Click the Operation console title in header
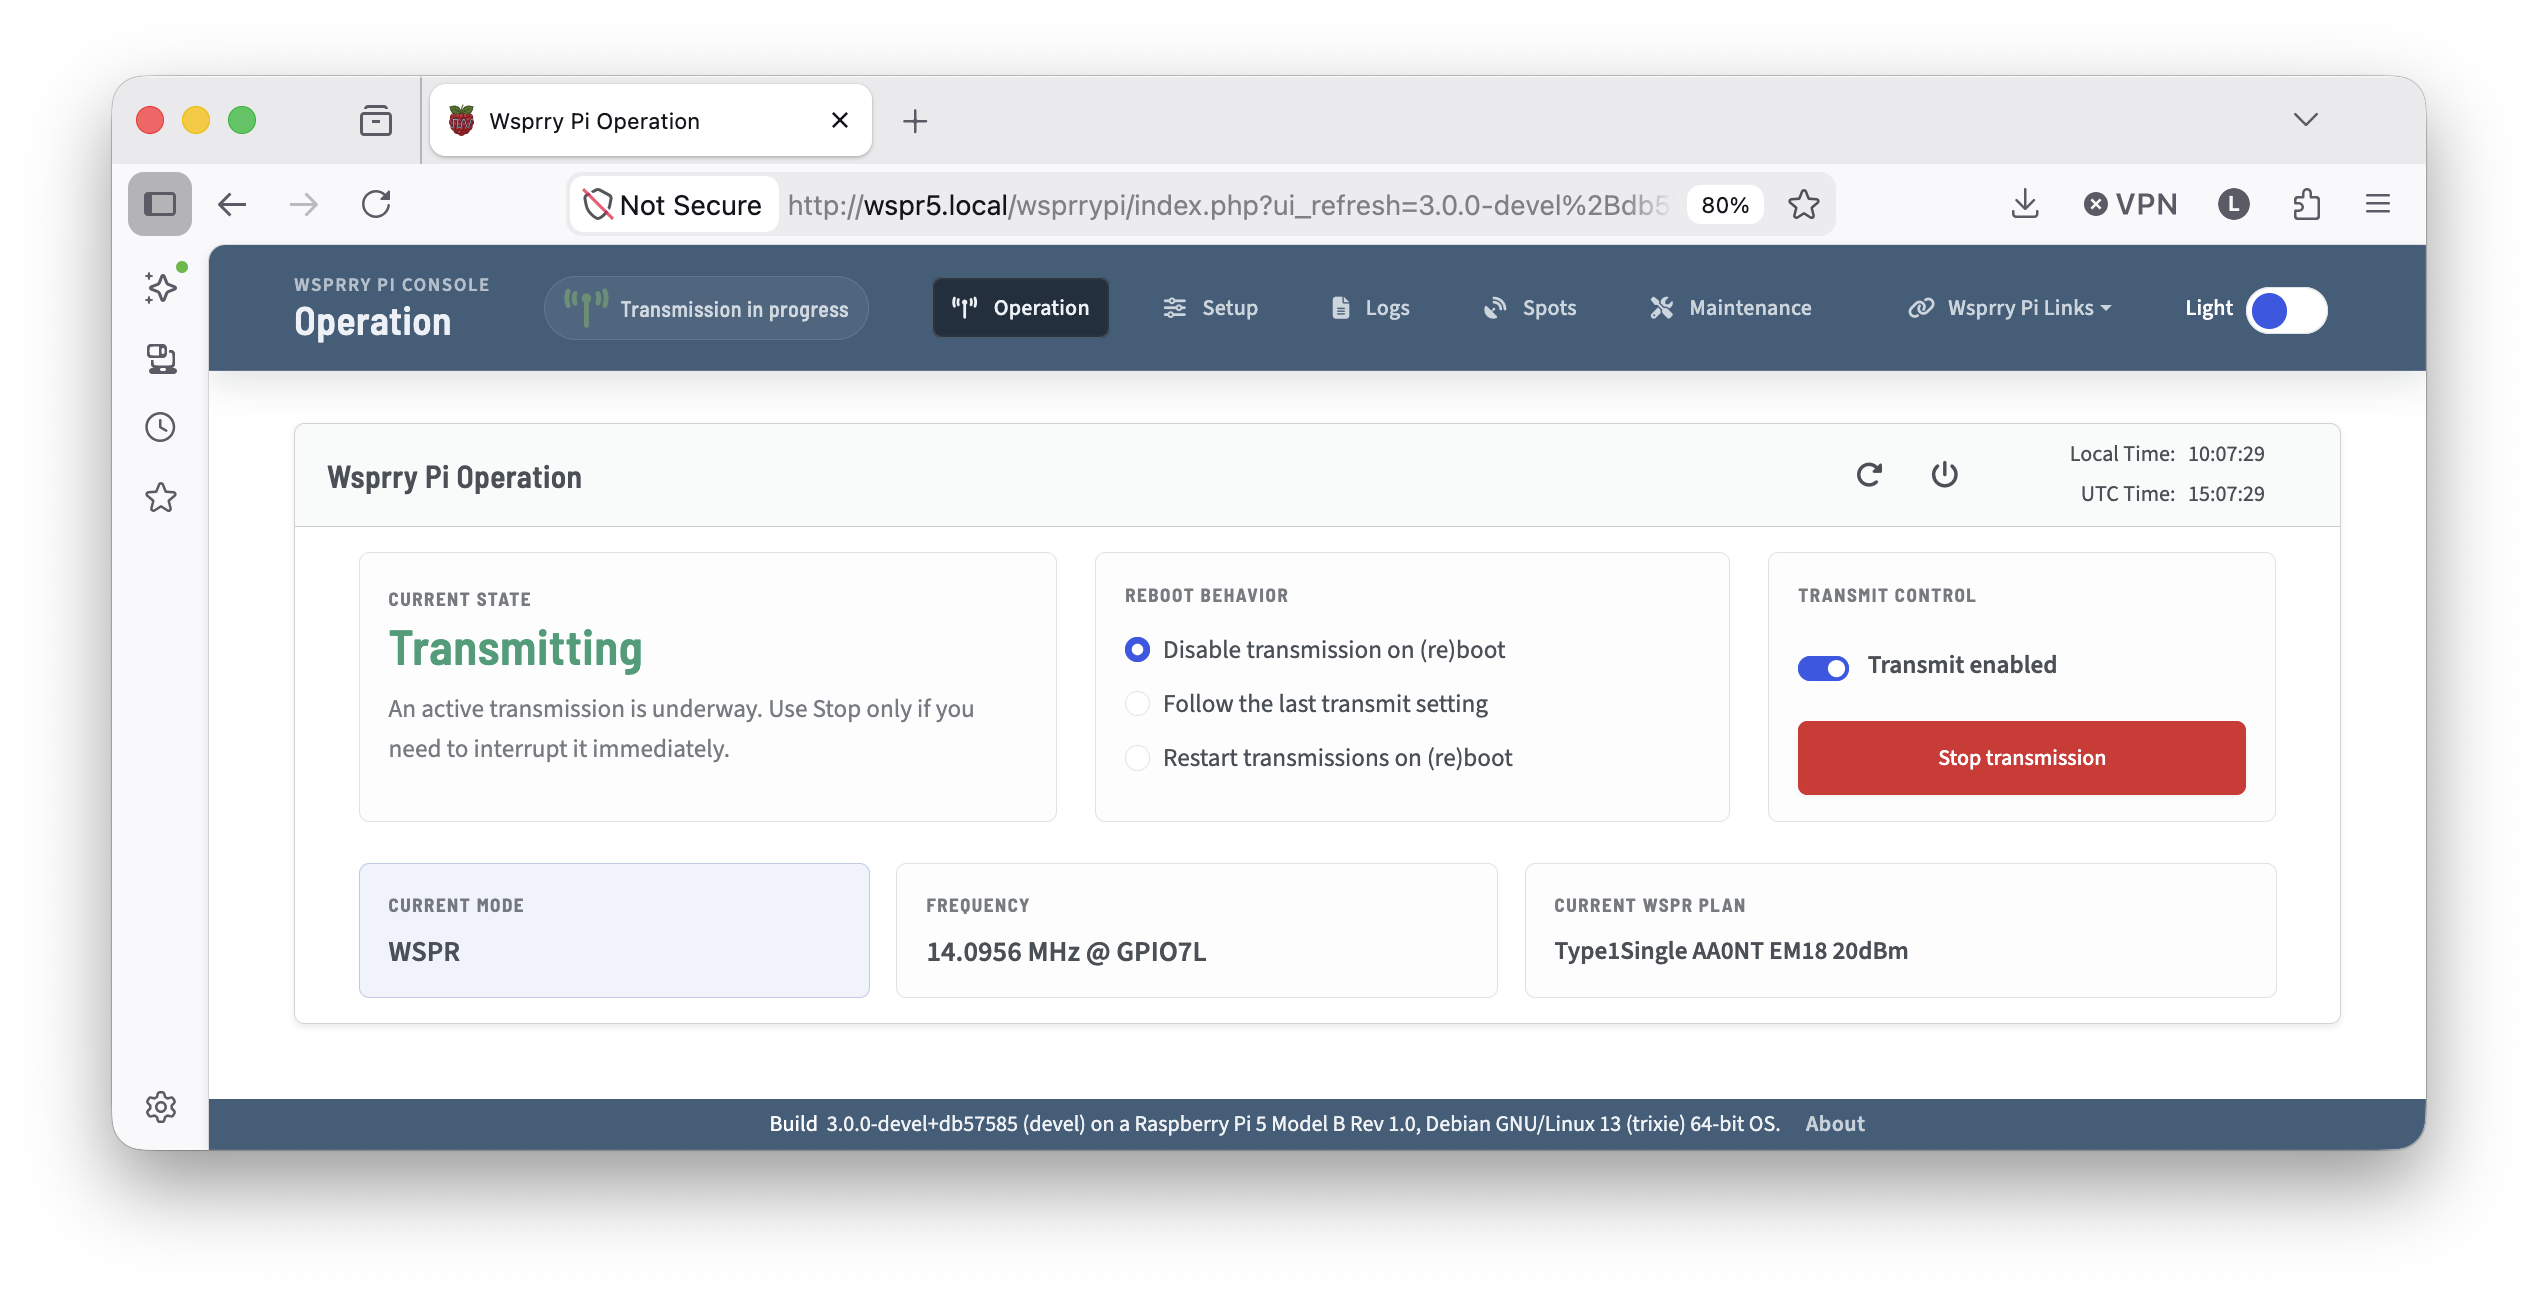This screenshot has height=1298, width=2538. tap(372, 322)
